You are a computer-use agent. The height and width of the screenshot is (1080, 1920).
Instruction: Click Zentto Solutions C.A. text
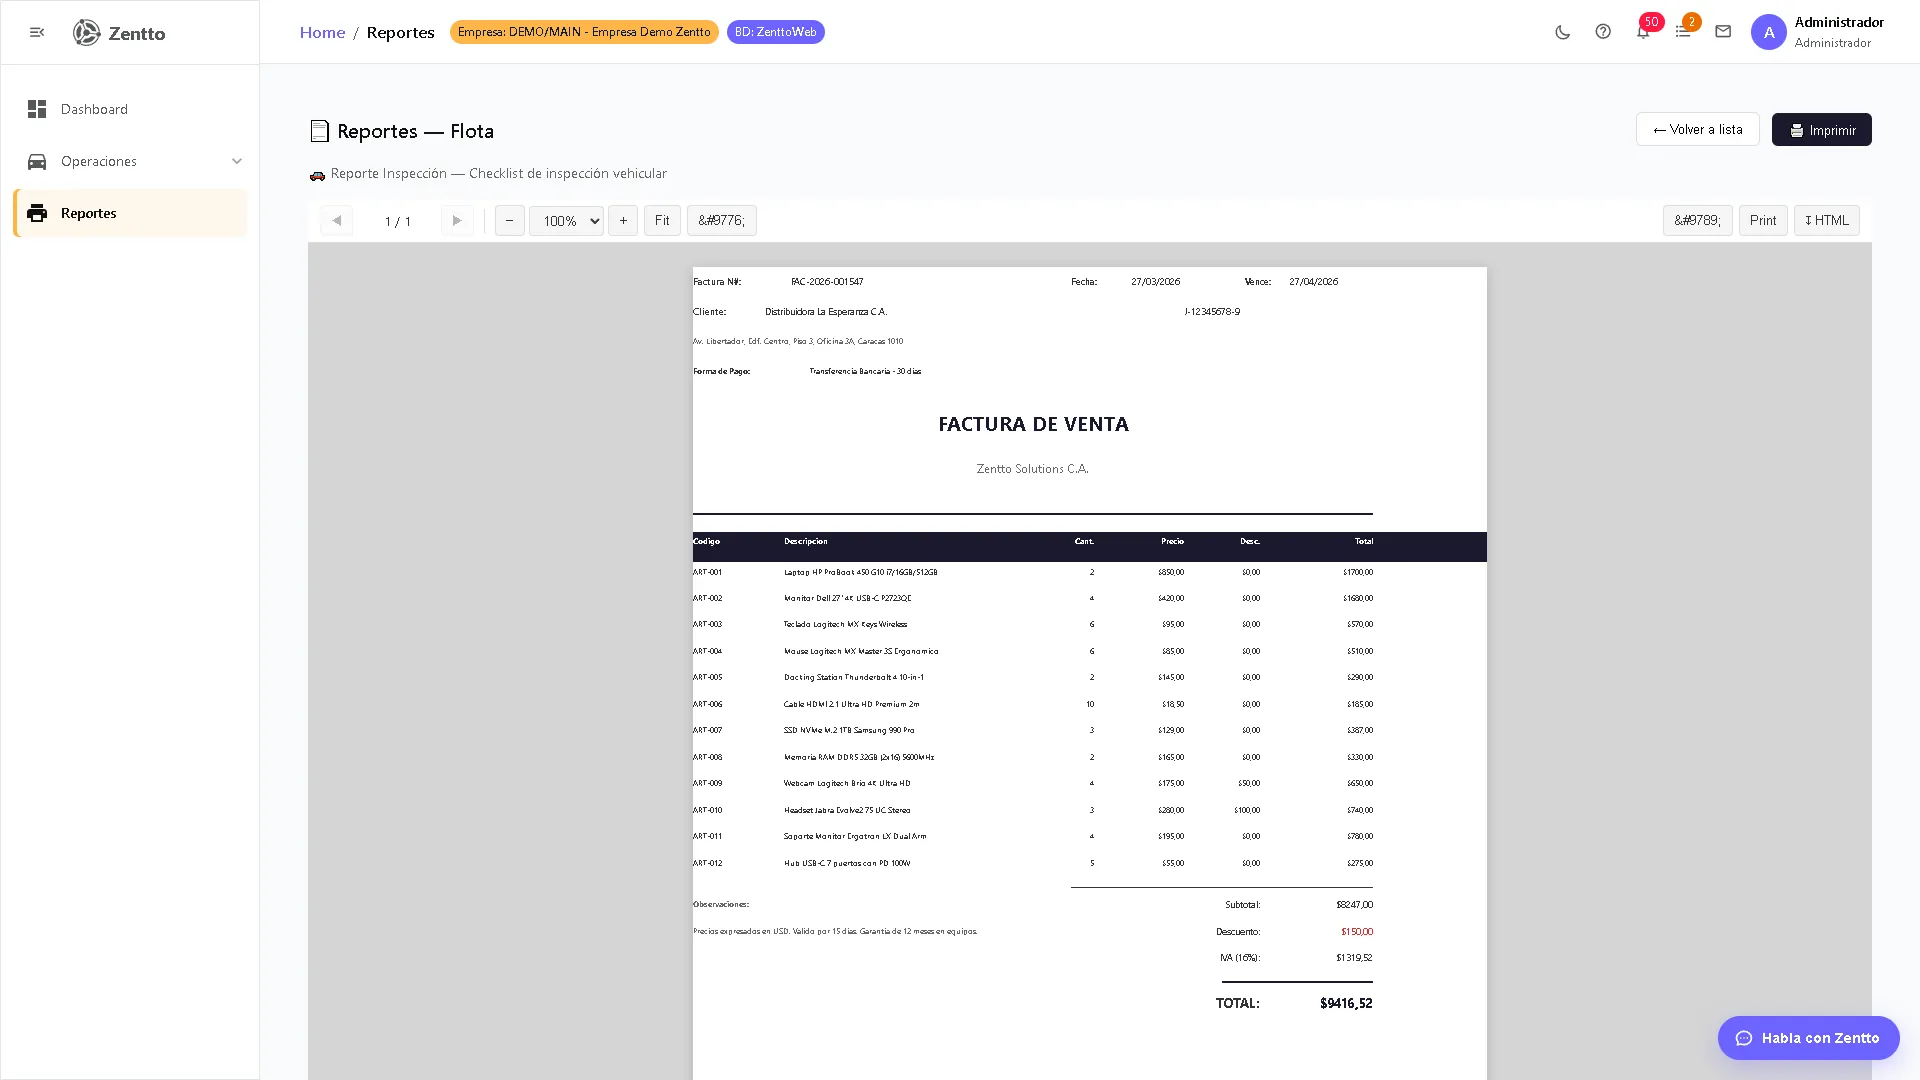1032,469
